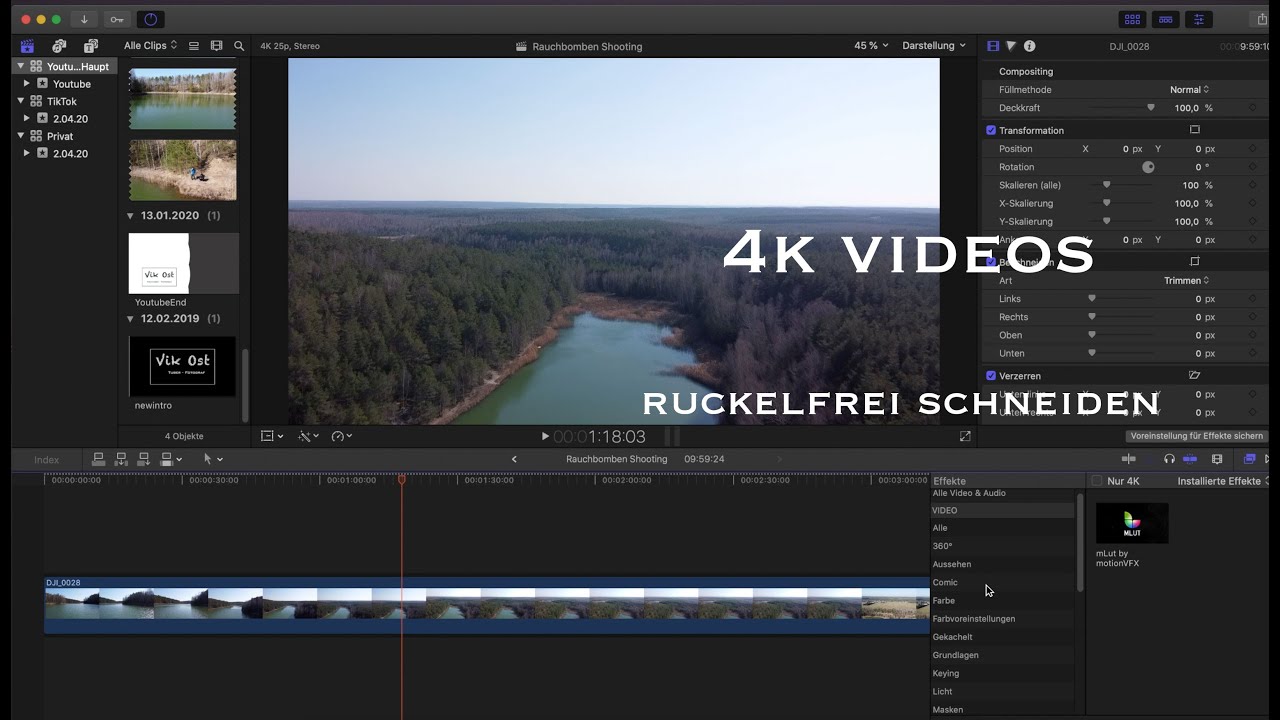1280x720 pixels.
Task: Open the Photos and Audio sidebar
Action: 59,46
